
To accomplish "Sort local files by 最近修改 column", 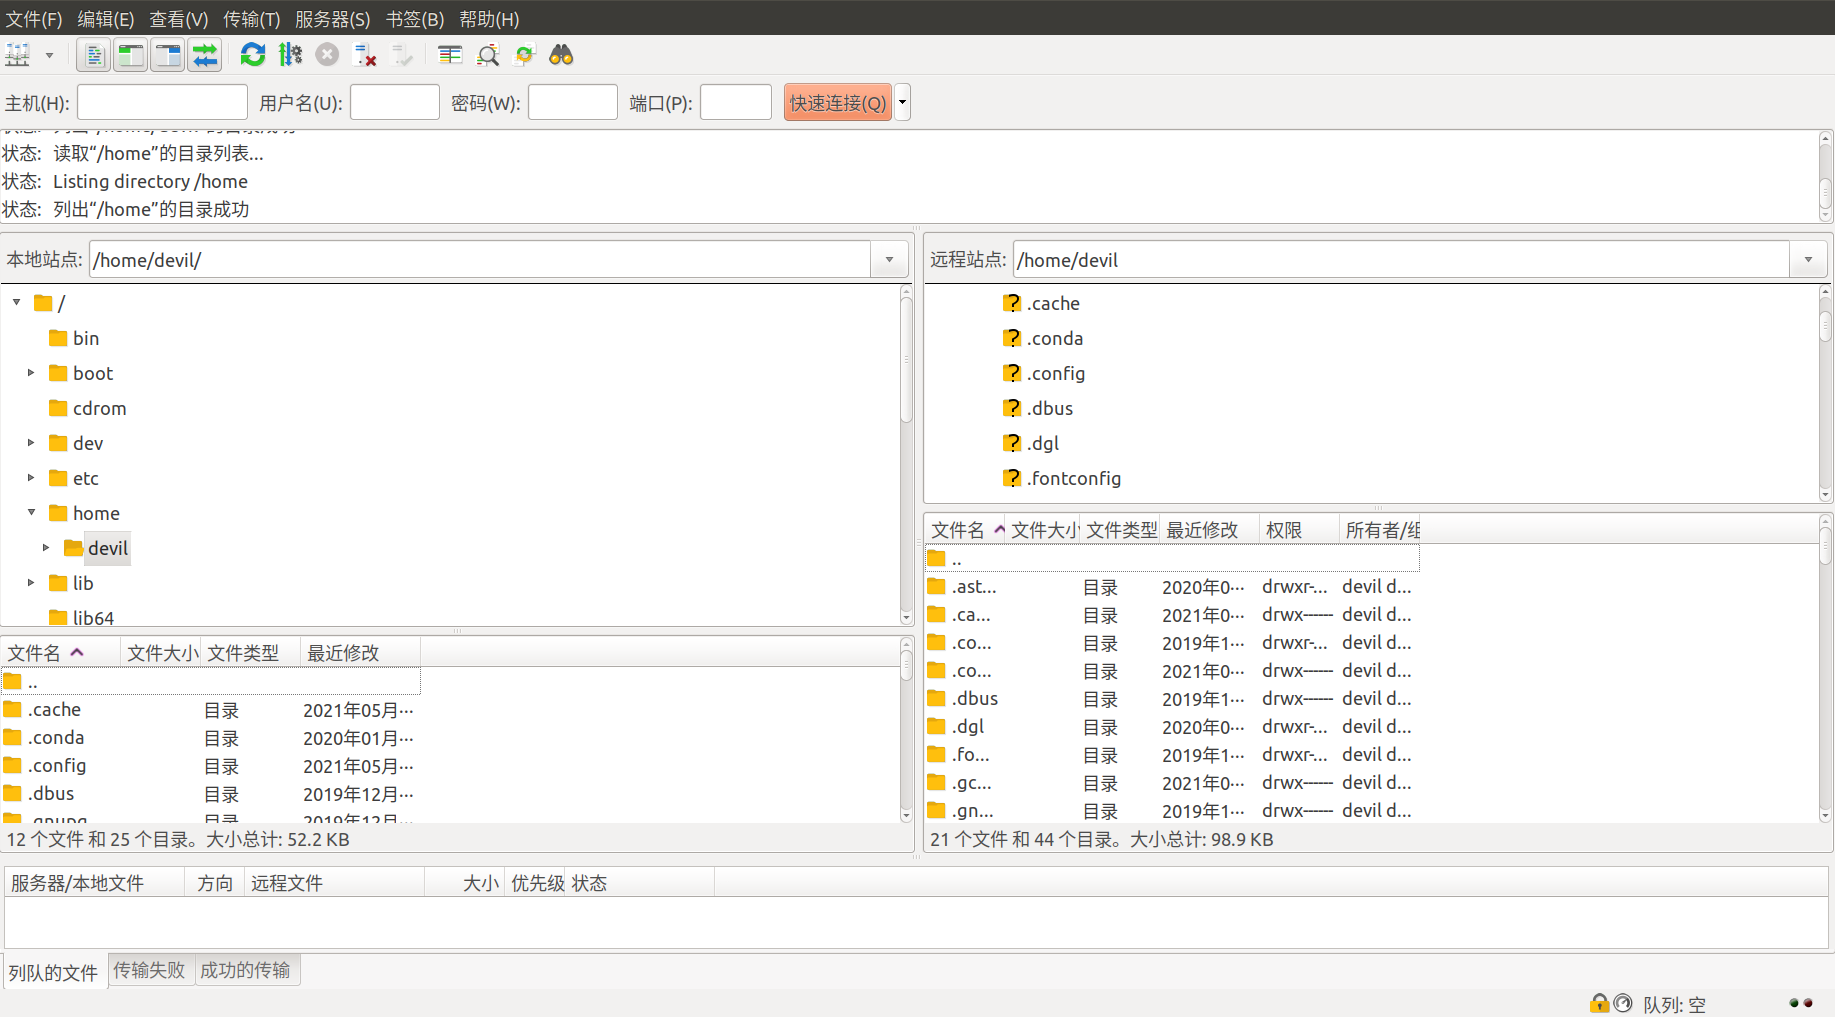I will (360, 653).
